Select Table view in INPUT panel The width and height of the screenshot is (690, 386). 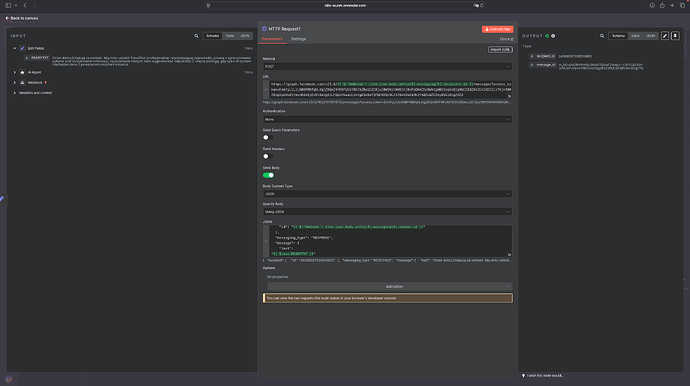click(x=230, y=36)
